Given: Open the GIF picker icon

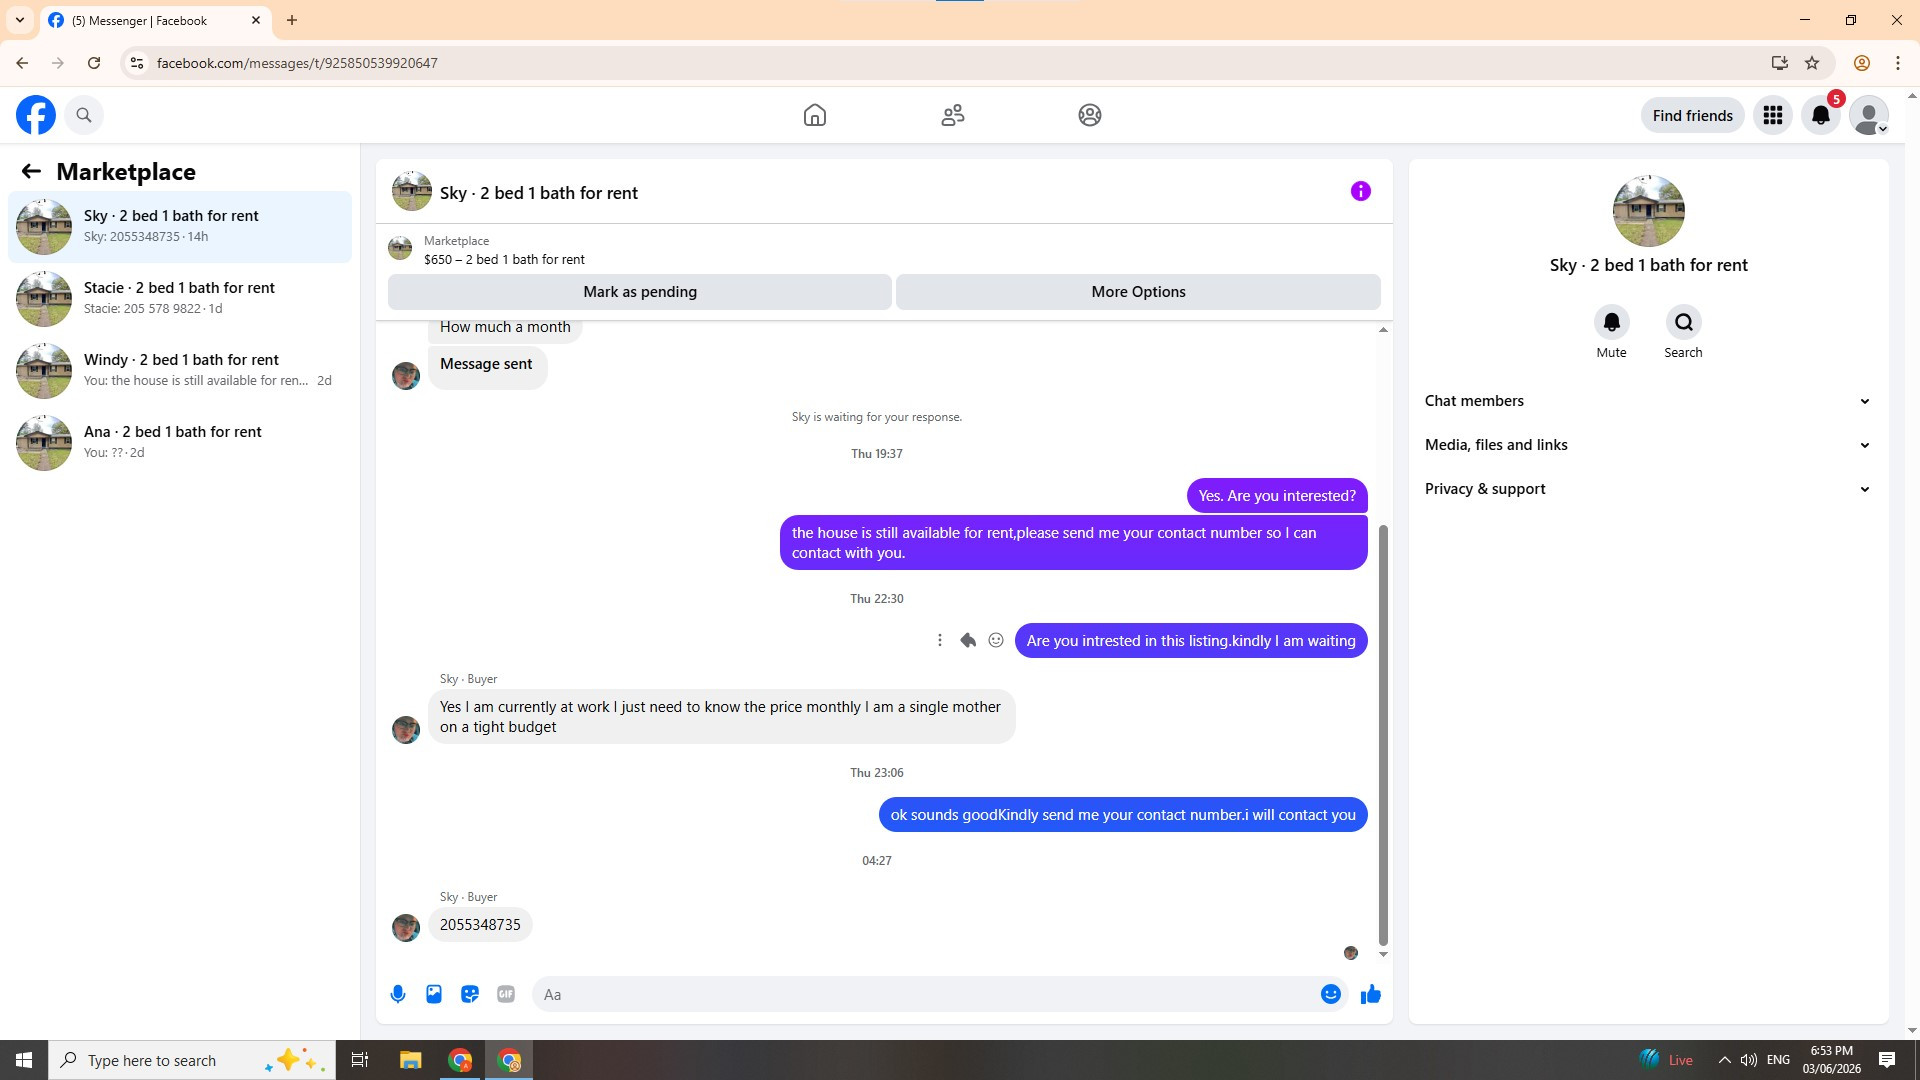Looking at the screenshot, I should [506, 994].
